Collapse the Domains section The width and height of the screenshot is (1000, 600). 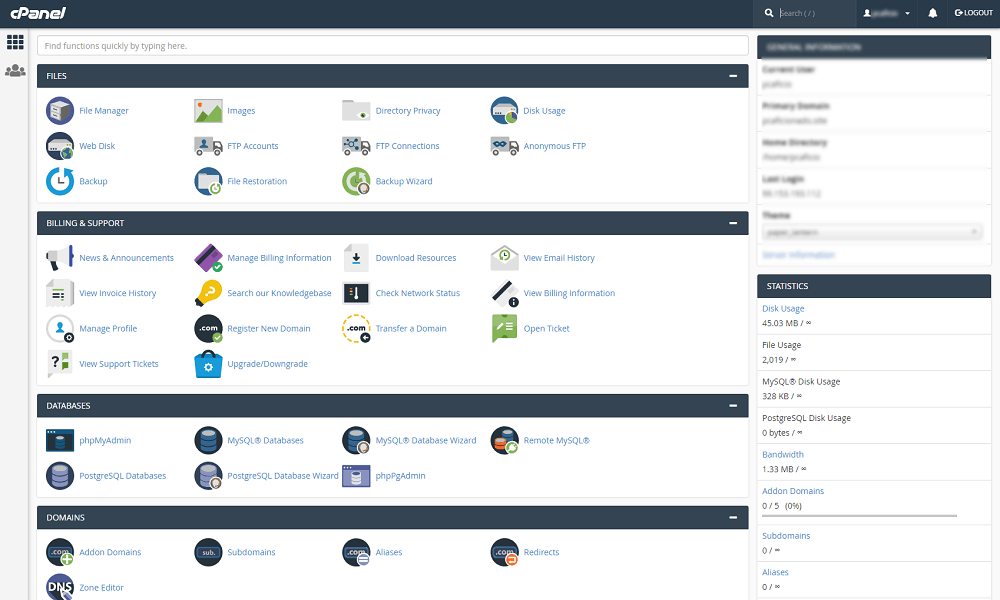[x=733, y=518]
